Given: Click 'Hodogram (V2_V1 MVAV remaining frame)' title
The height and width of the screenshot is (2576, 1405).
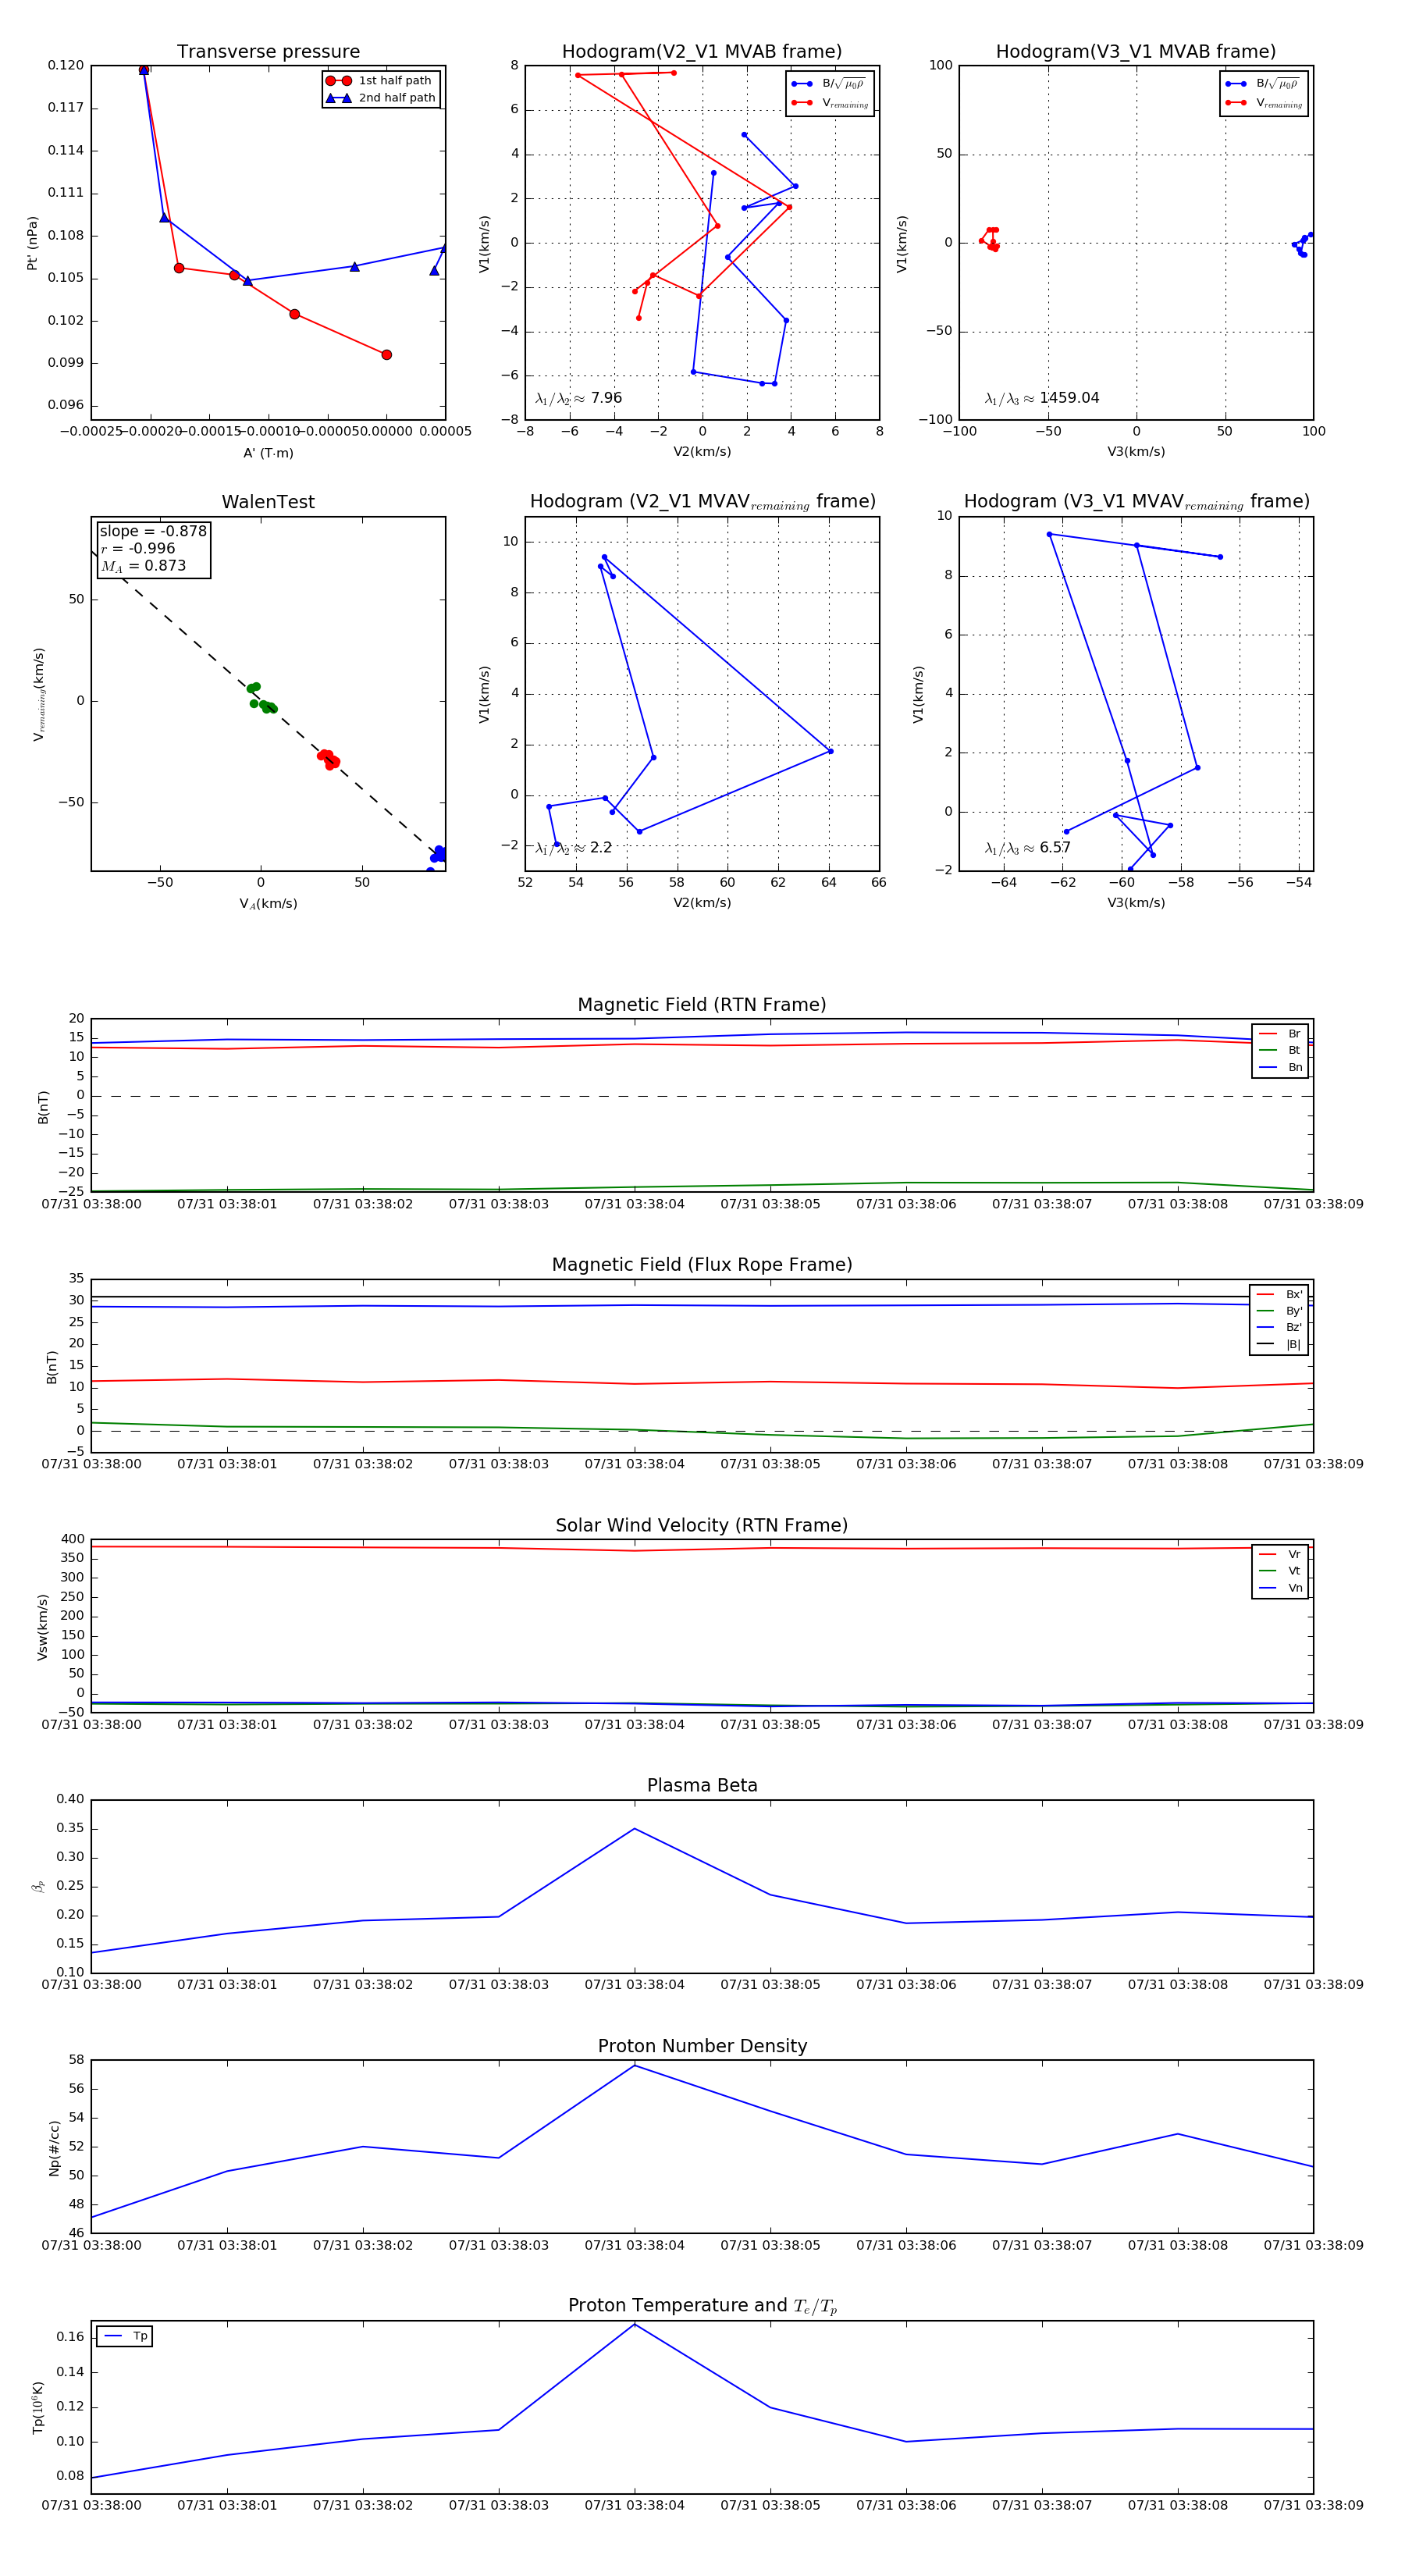Looking at the screenshot, I should 702,502.
